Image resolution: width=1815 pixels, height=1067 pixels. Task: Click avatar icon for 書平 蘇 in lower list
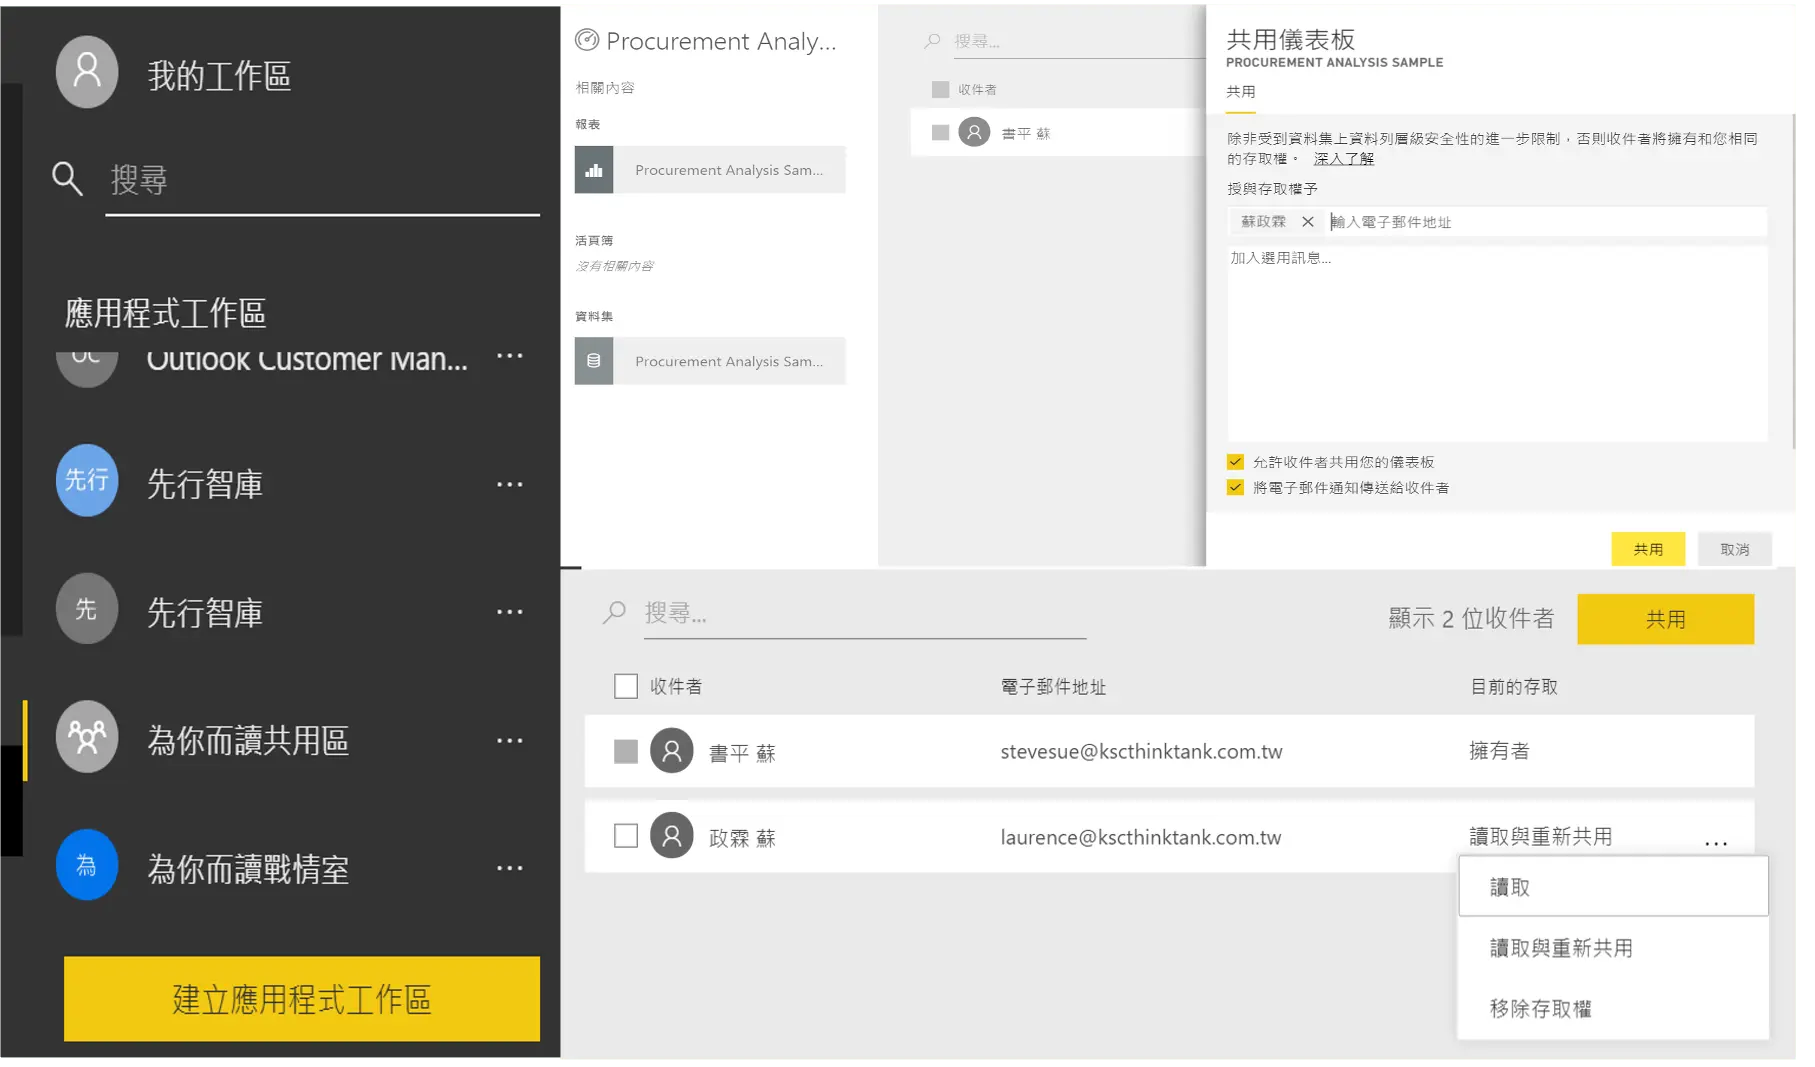673,752
